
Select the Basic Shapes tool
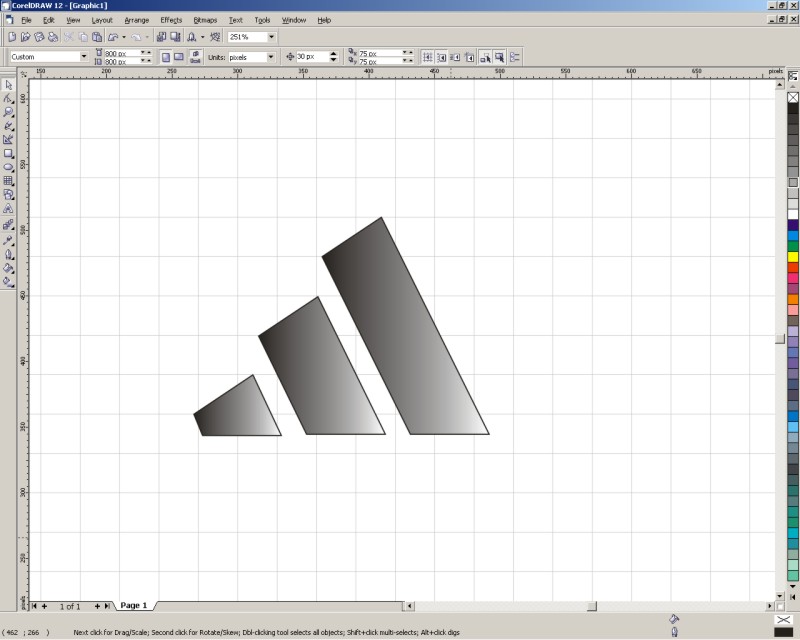(8, 194)
